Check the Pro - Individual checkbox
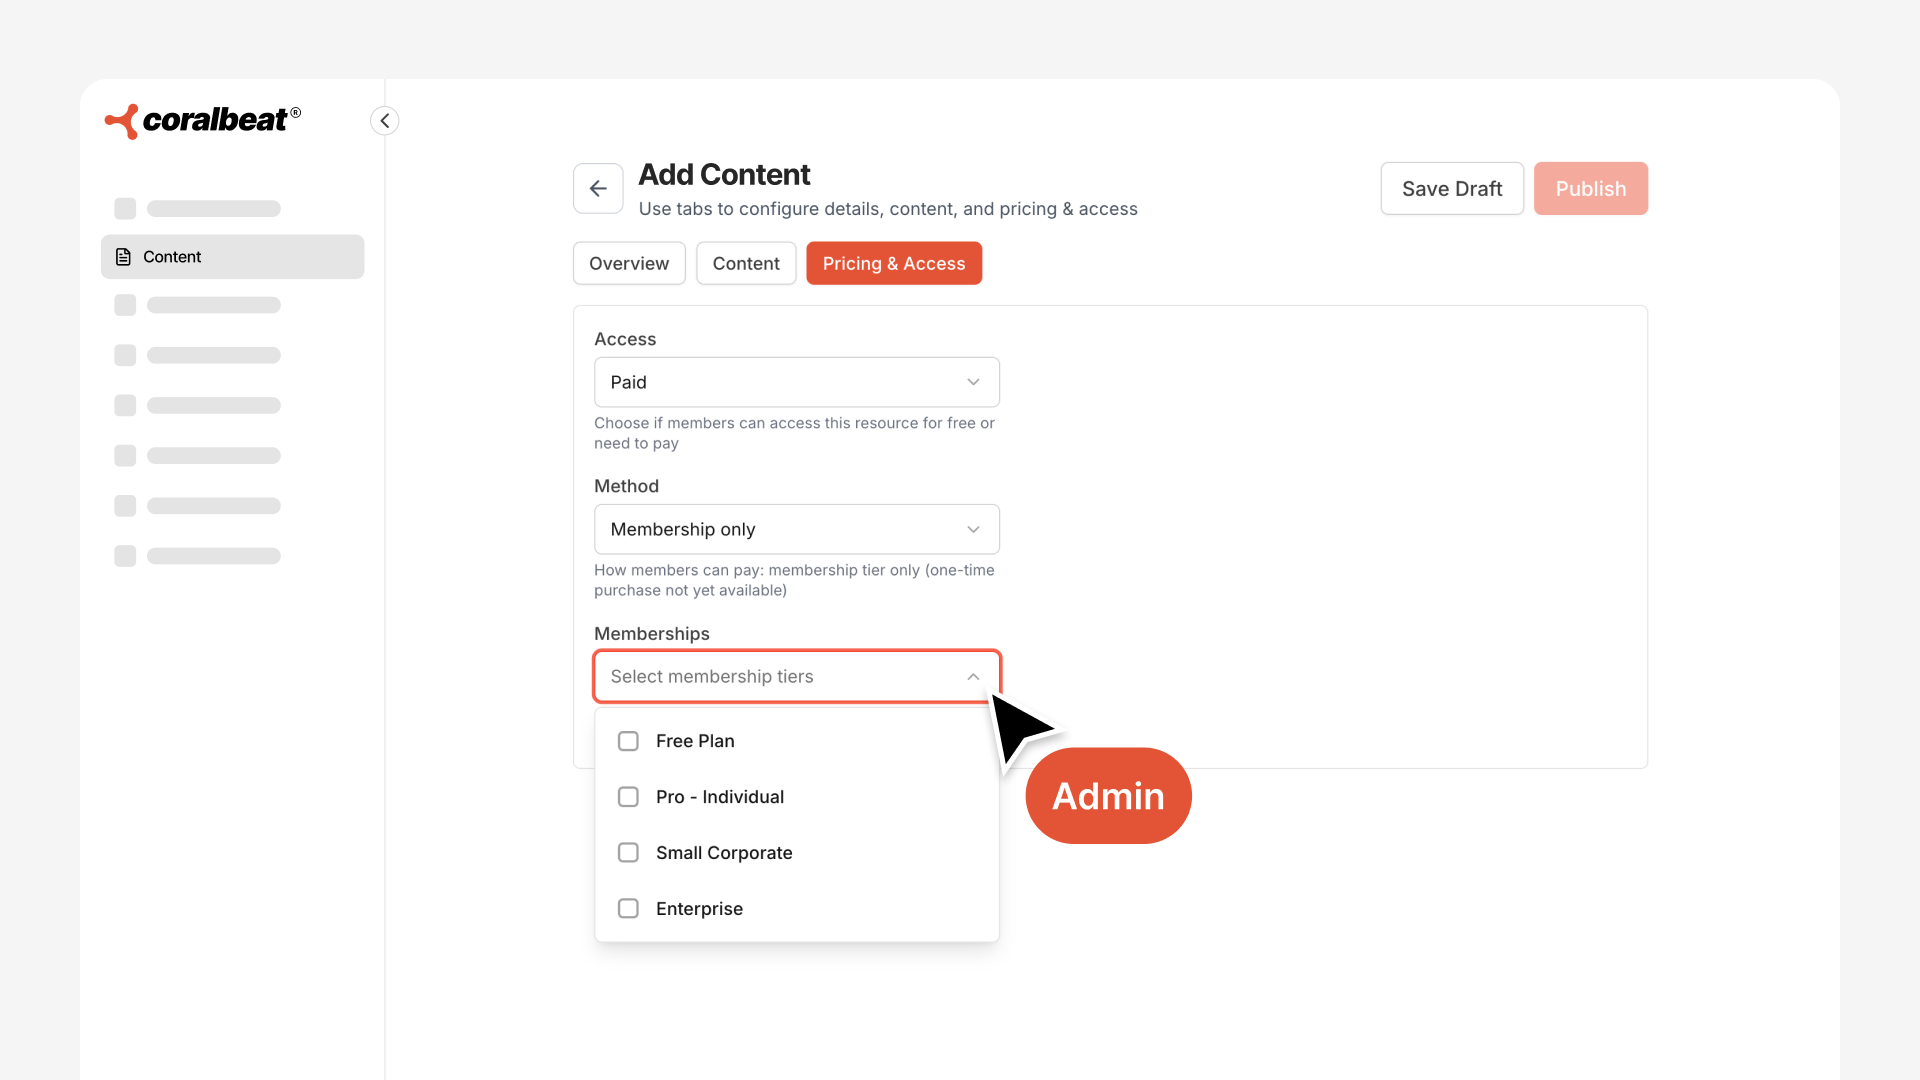The image size is (1920, 1080). [x=628, y=797]
